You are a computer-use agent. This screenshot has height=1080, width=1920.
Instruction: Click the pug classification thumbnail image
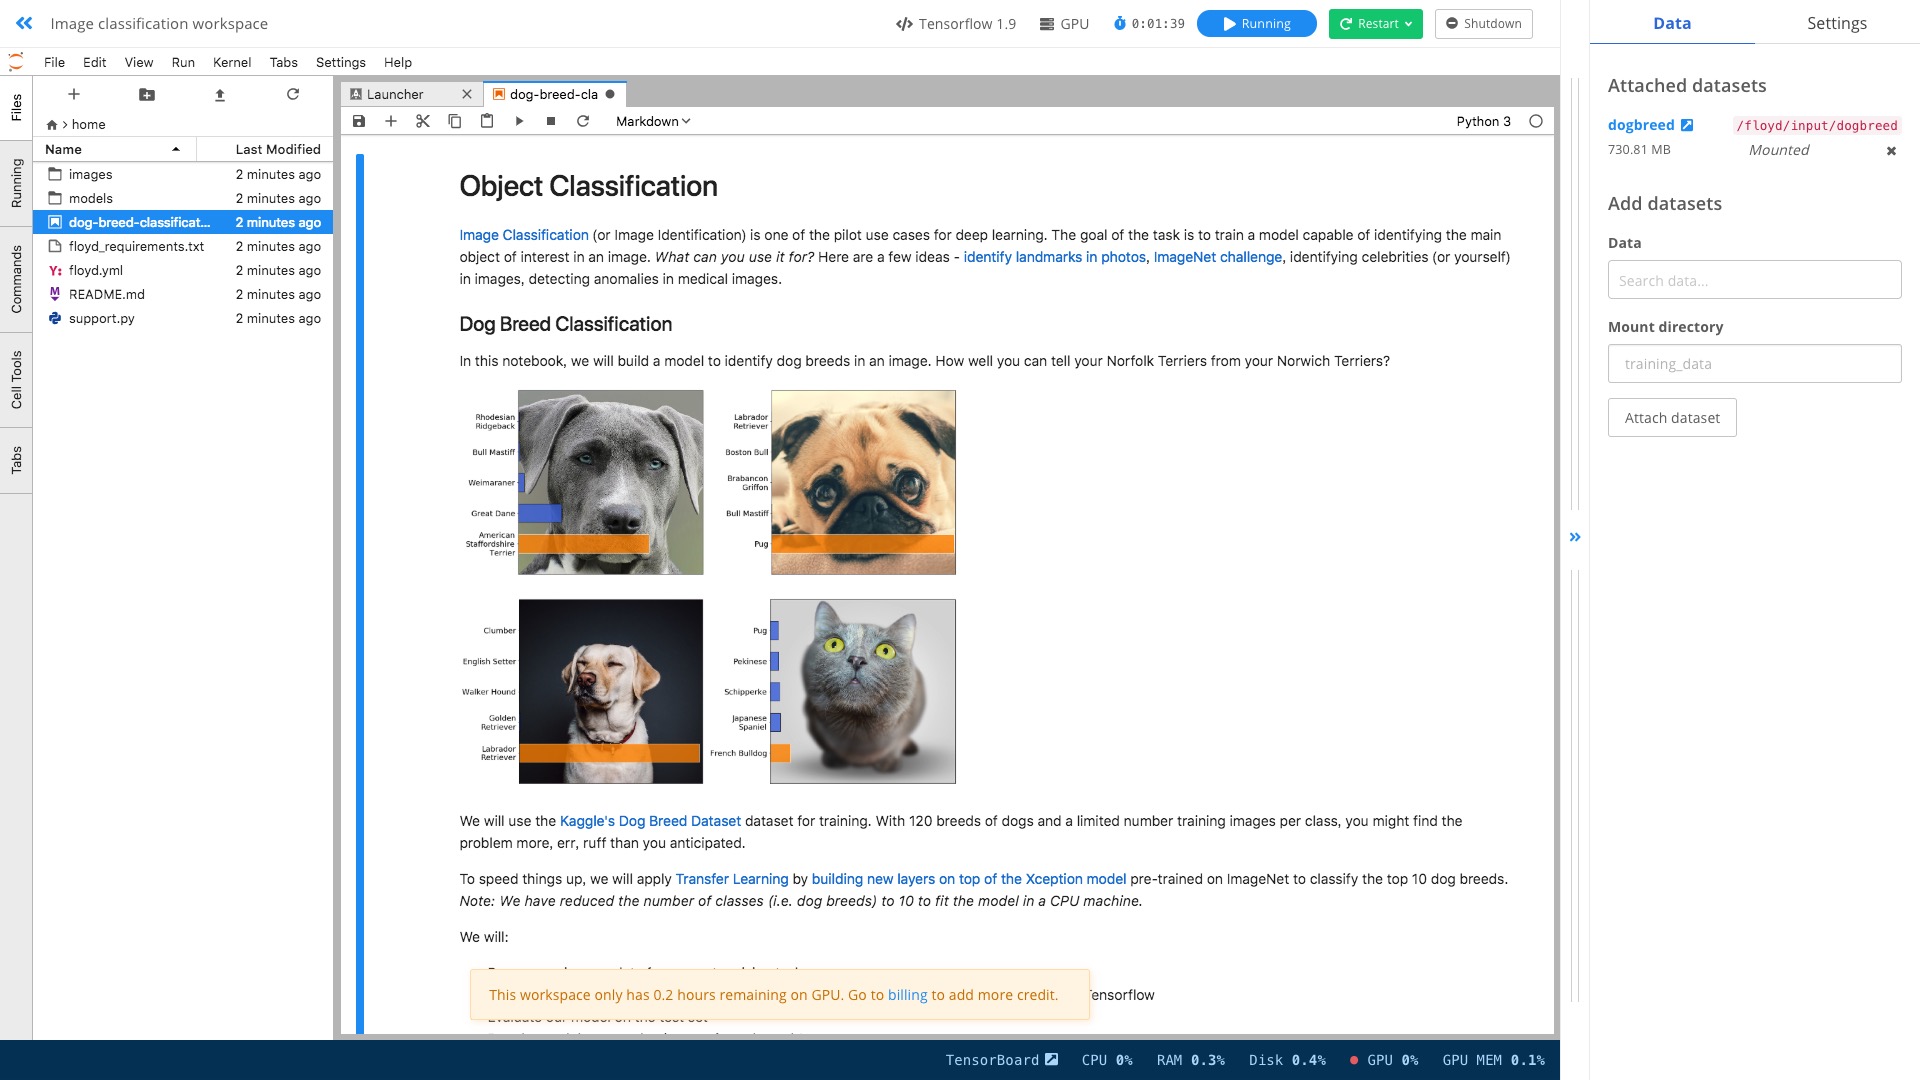pyautogui.click(x=863, y=482)
